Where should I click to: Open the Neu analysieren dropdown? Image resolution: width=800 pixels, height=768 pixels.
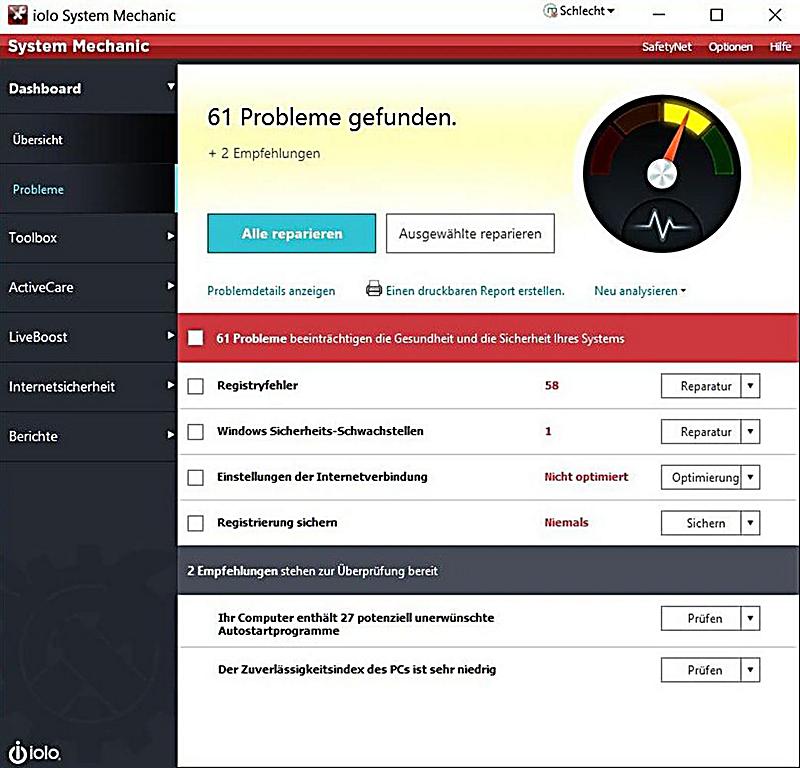pyautogui.click(x=640, y=291)
